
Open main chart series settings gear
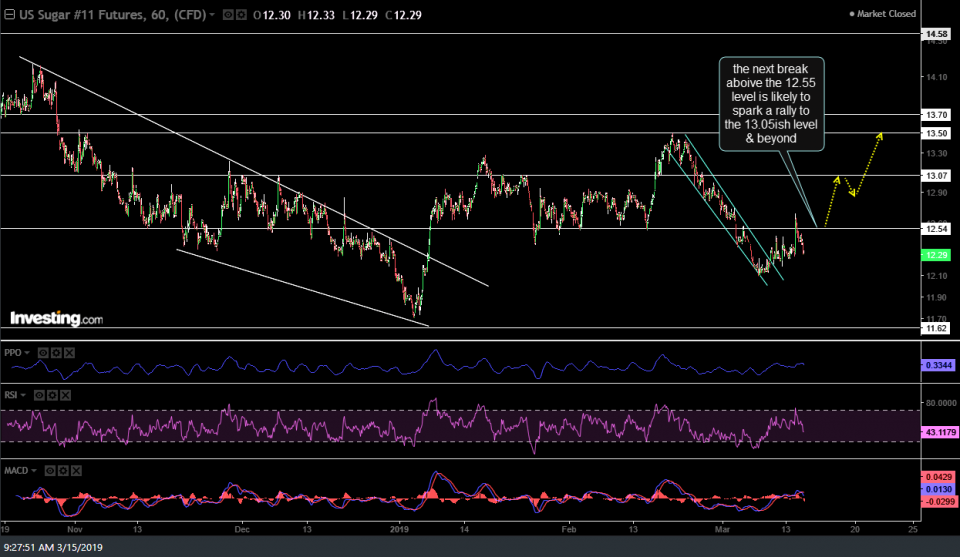(240, 16)
